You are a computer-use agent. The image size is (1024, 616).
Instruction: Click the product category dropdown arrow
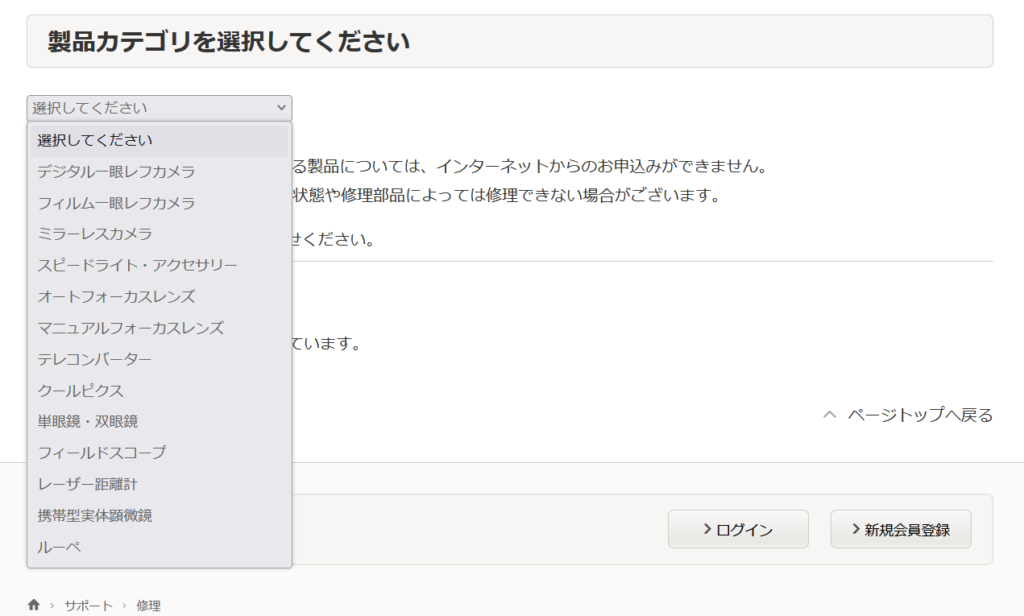click(x=280, y=108)
